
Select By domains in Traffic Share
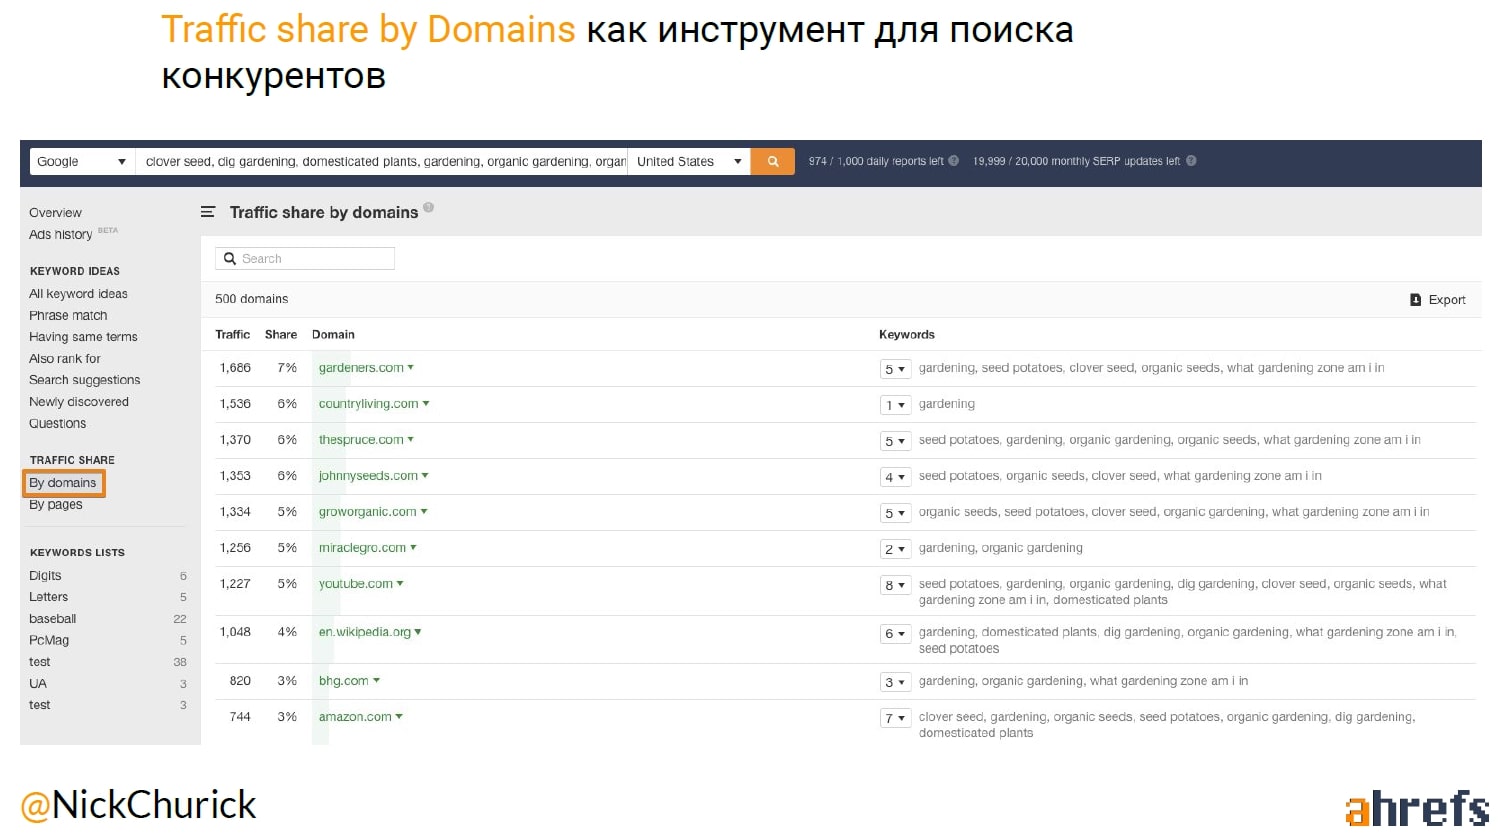pos(63,483)
